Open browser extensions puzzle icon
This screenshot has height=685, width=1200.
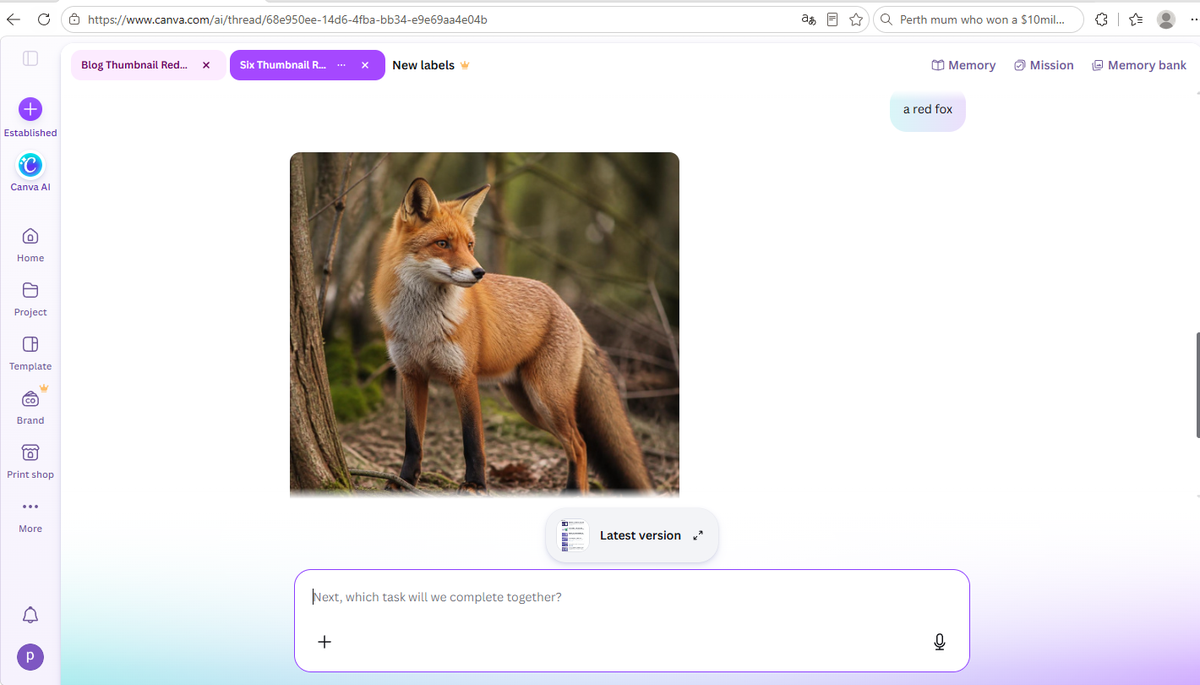(x=1102, y=20)
